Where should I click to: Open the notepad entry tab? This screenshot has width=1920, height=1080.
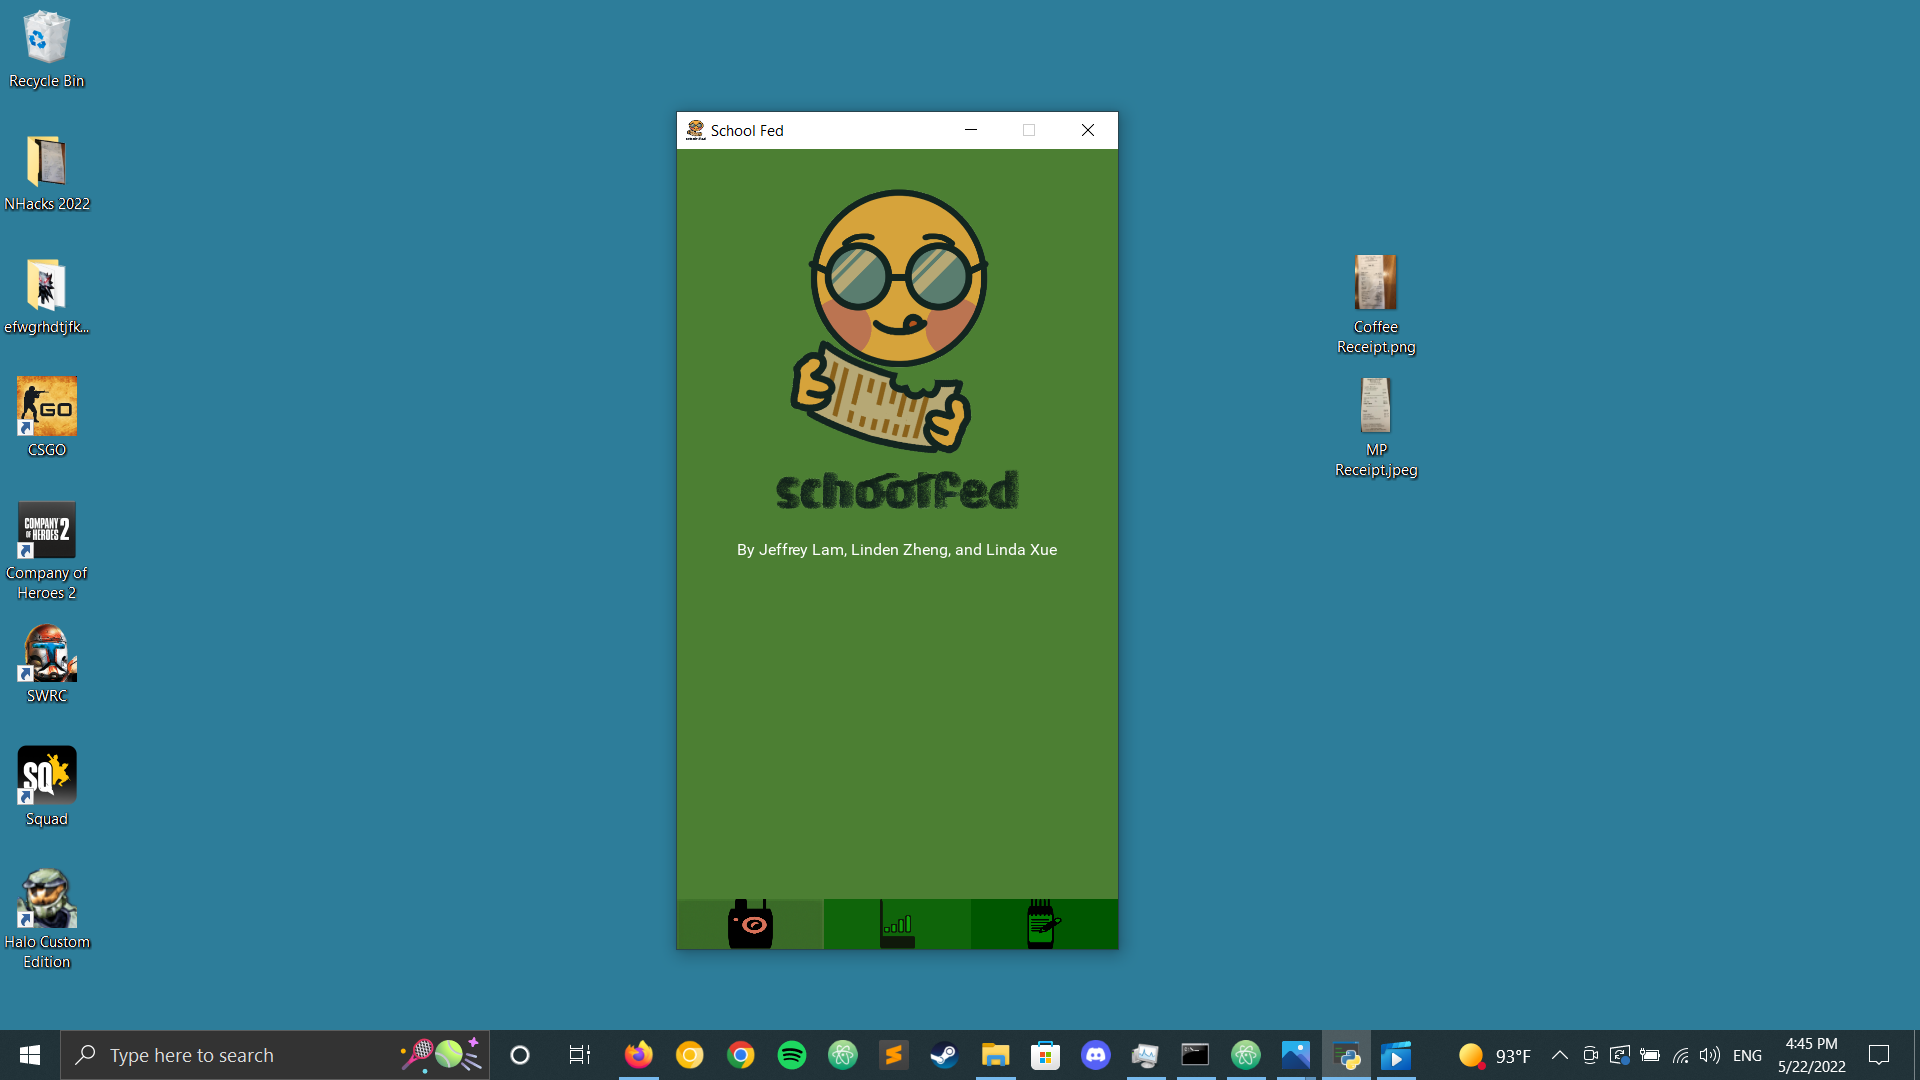(x=1043, y=924)
